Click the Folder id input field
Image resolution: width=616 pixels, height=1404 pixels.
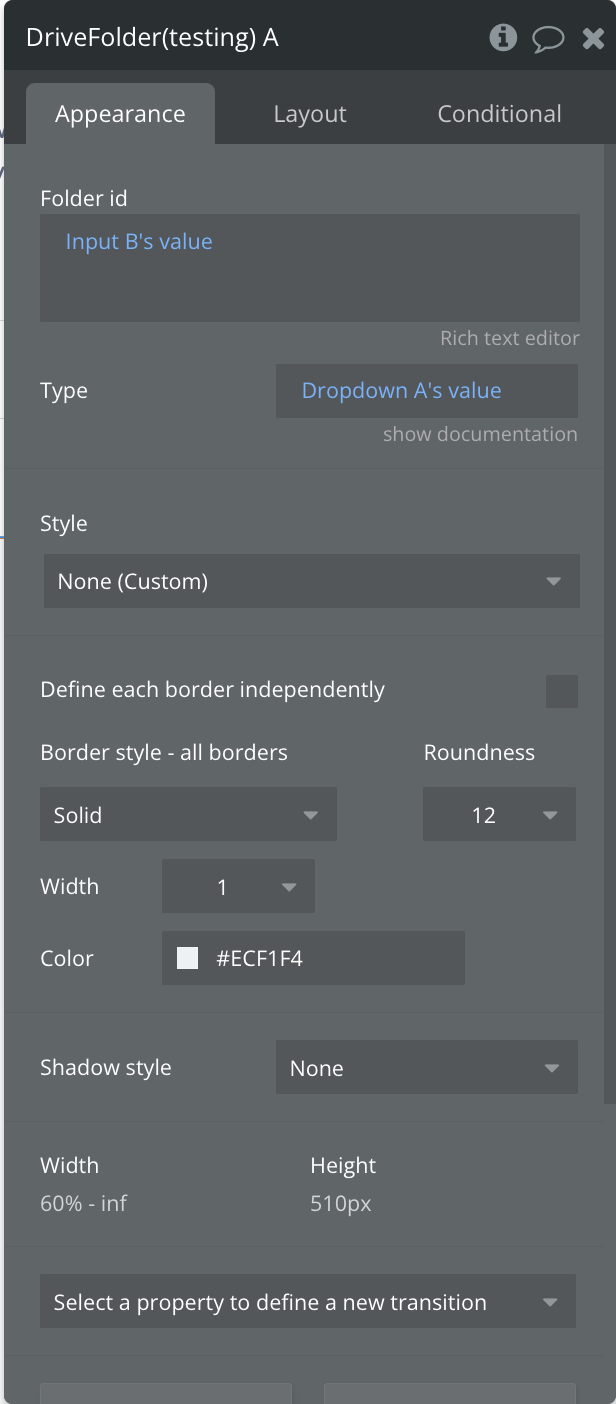click(x=310, y=285)
